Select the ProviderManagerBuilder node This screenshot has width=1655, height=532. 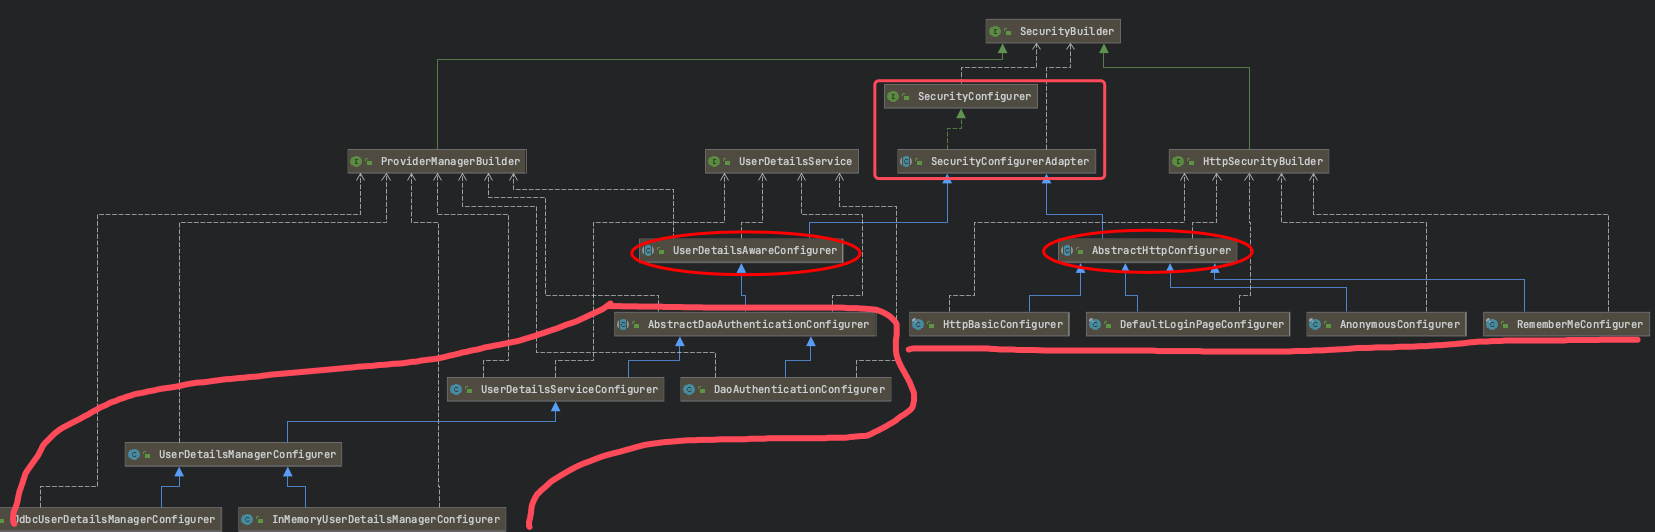436,161
